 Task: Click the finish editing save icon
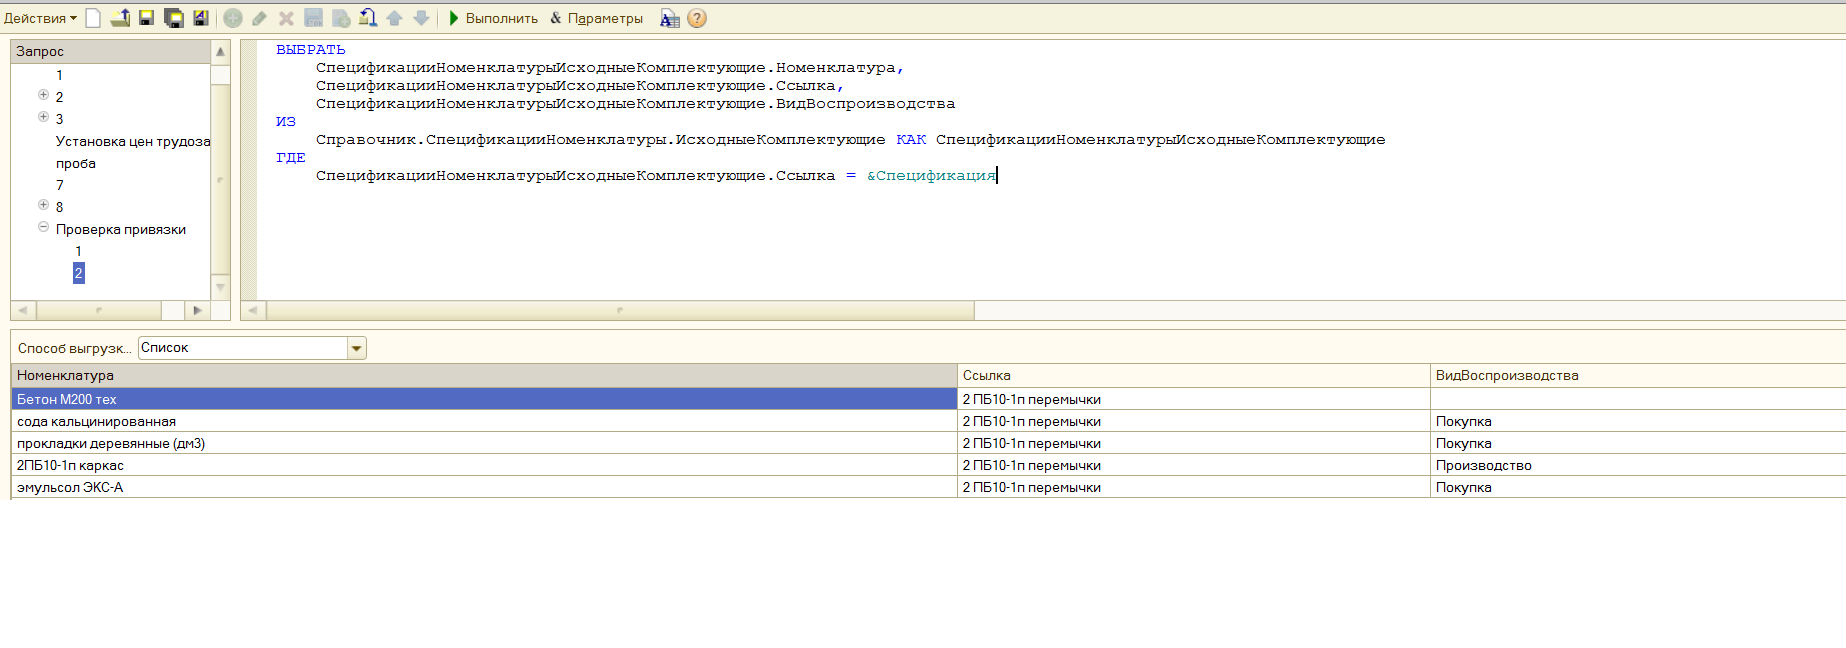[x=313, y=18]
